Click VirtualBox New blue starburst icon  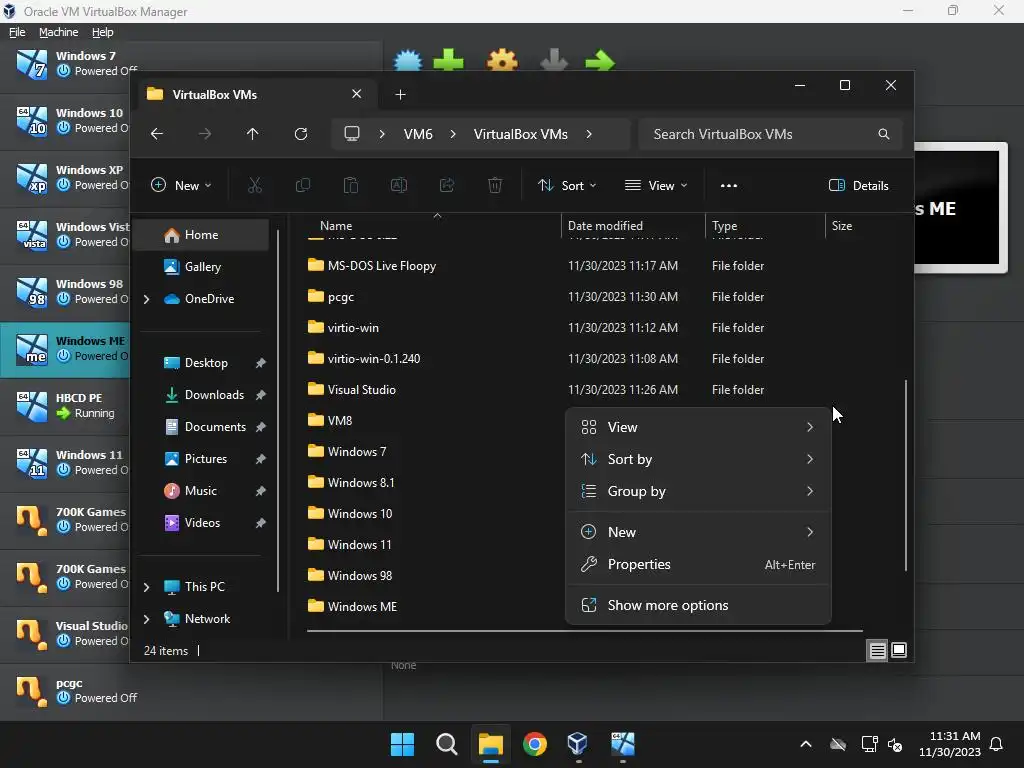point(408,61)
